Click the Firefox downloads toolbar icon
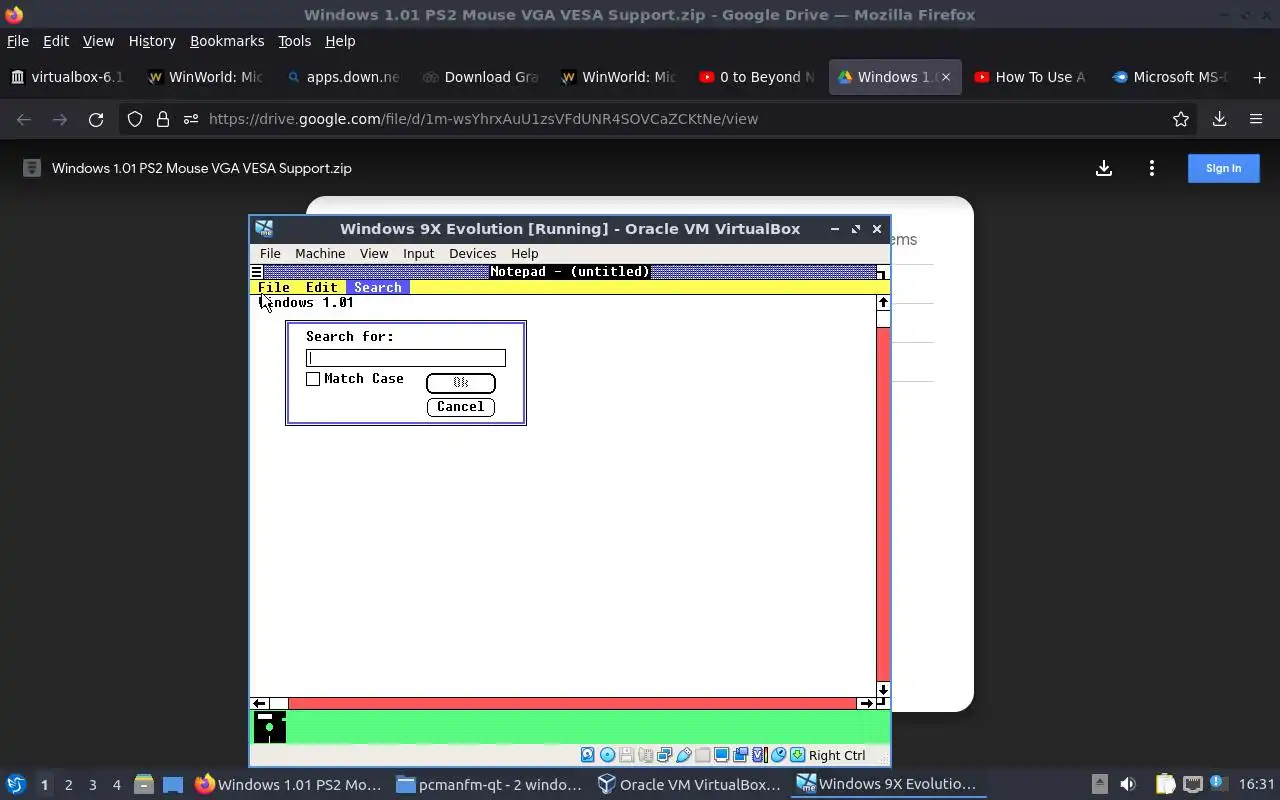Image resolution: width=1280 pixels, height=800 pixels. coord(1219,119)
